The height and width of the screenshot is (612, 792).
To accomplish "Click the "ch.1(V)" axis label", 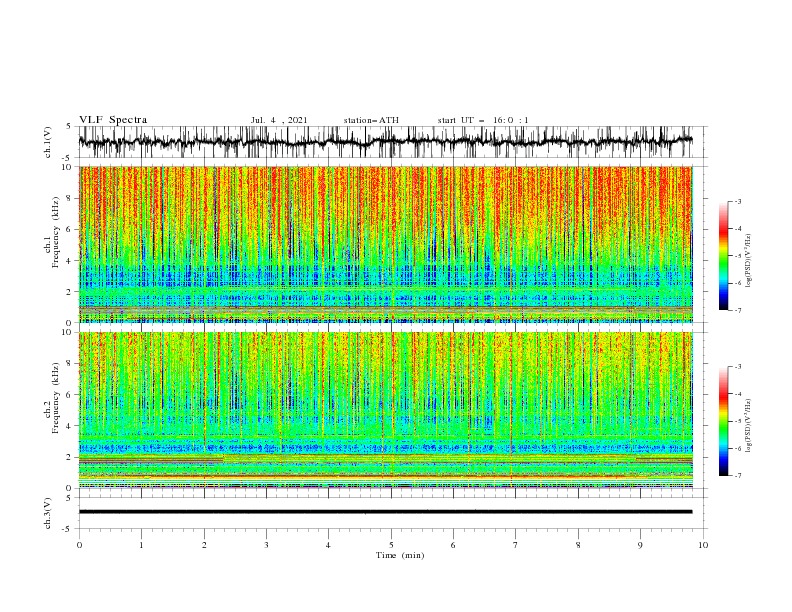I will click(48, 142).
